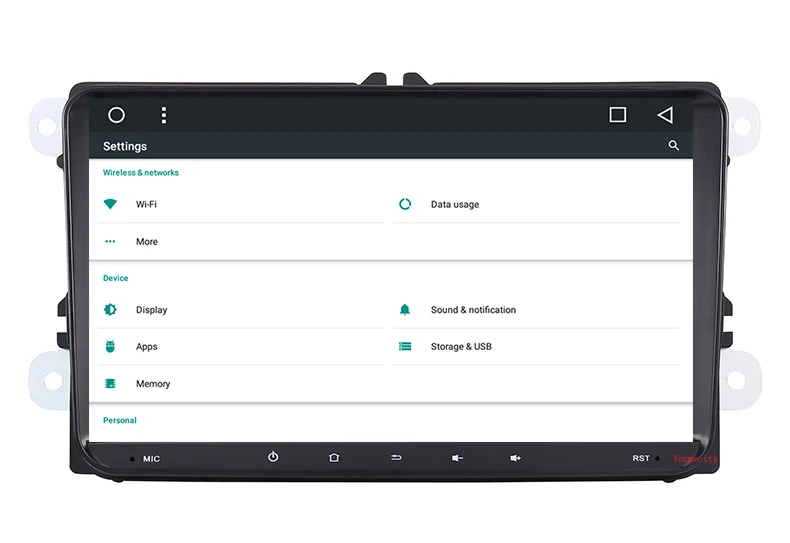The width and height of the screenshot is (790, 543).
Task: Tap the hardware power button
Action: (x=273, y=457)
